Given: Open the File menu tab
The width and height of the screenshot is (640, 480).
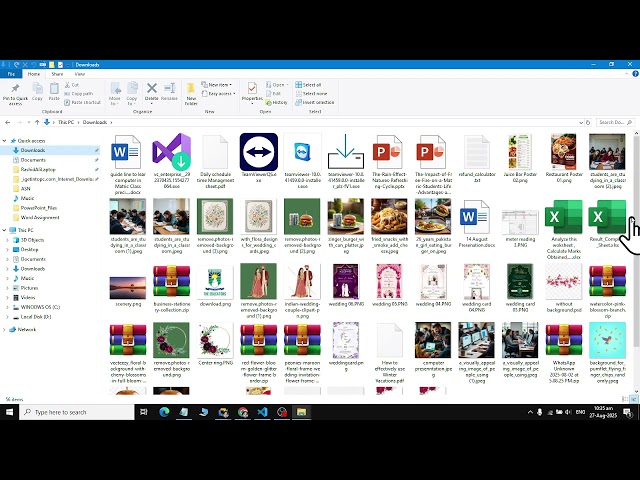Looking at the screenshot, I should (11, 74).
